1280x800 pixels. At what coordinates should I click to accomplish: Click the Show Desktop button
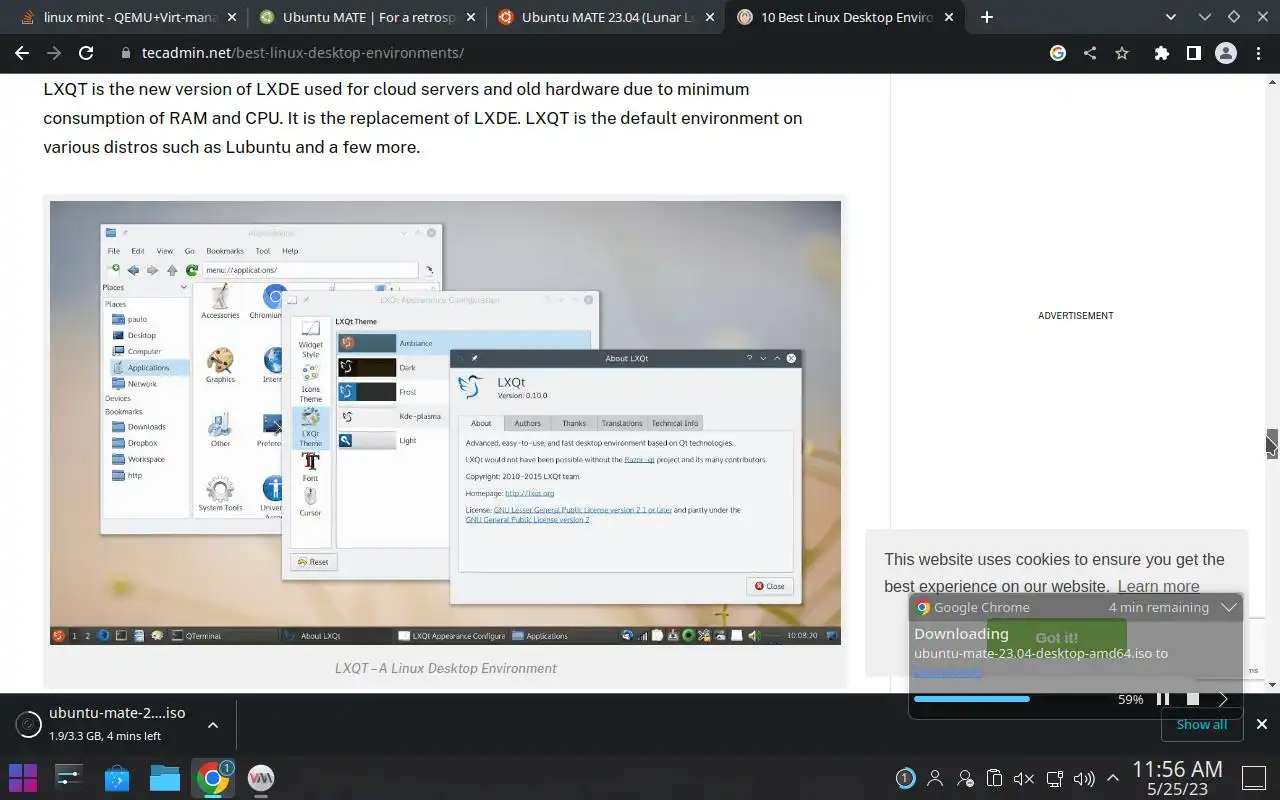point(1253,777)
